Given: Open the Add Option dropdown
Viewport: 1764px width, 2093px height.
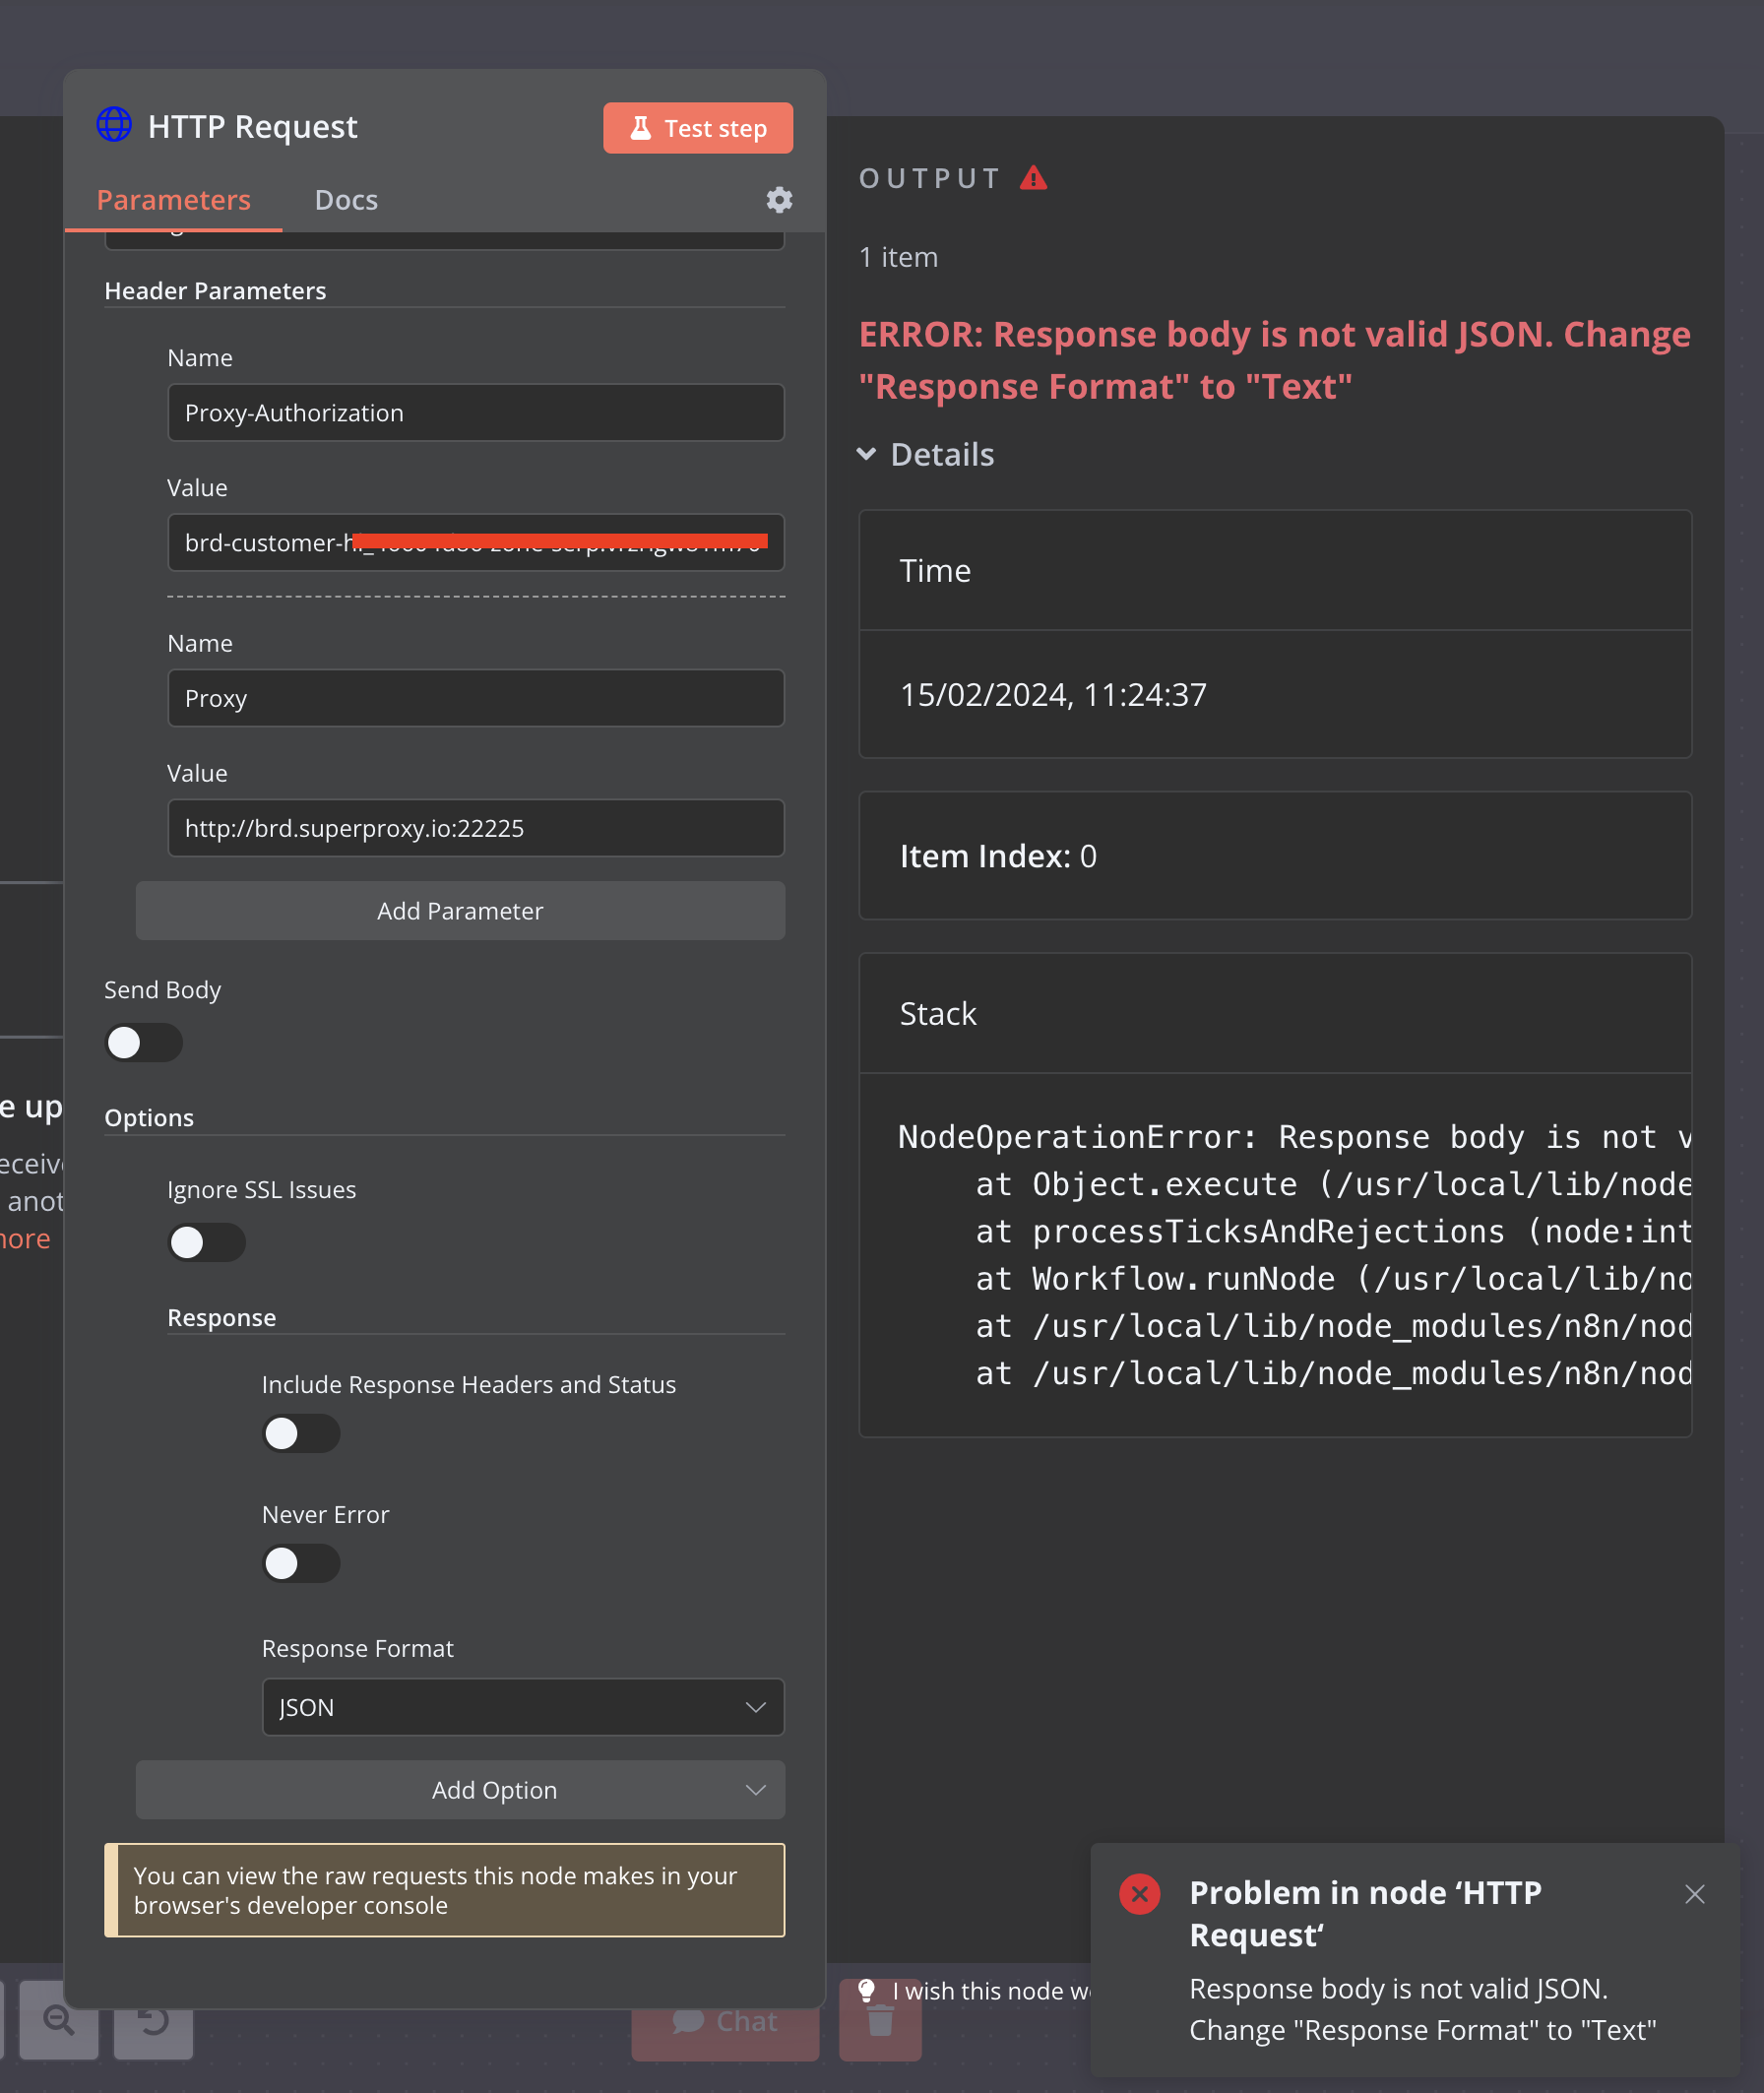Looking at the screenshot, I should click(x=460, y=1790).
